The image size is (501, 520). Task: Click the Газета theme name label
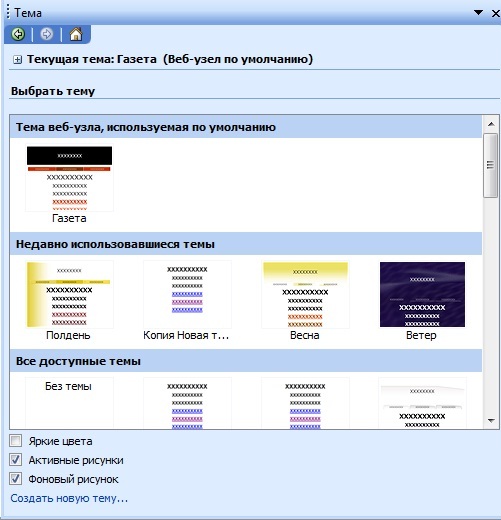pyautogui.click(x=69, y=218)
